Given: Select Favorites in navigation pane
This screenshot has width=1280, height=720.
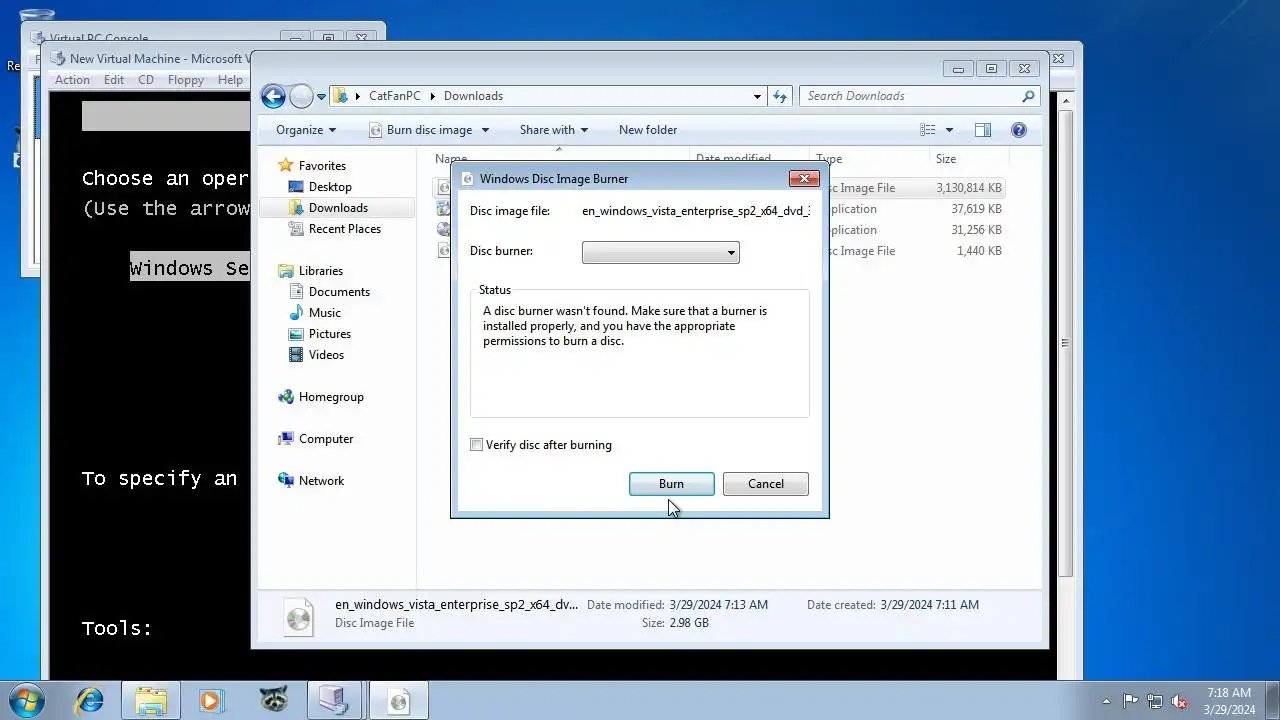Looking at the screenshot, I should click(322, 166).
